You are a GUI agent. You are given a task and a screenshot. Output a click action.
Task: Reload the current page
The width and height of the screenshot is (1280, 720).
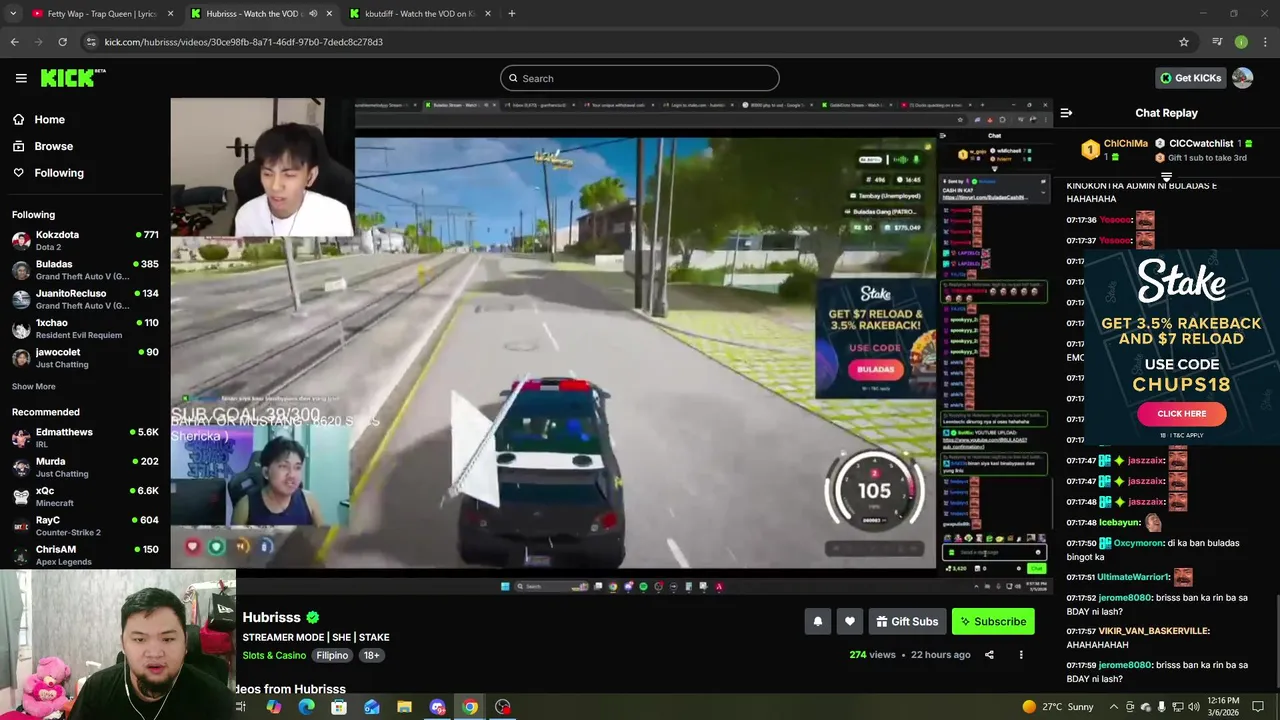pos(62,42)
